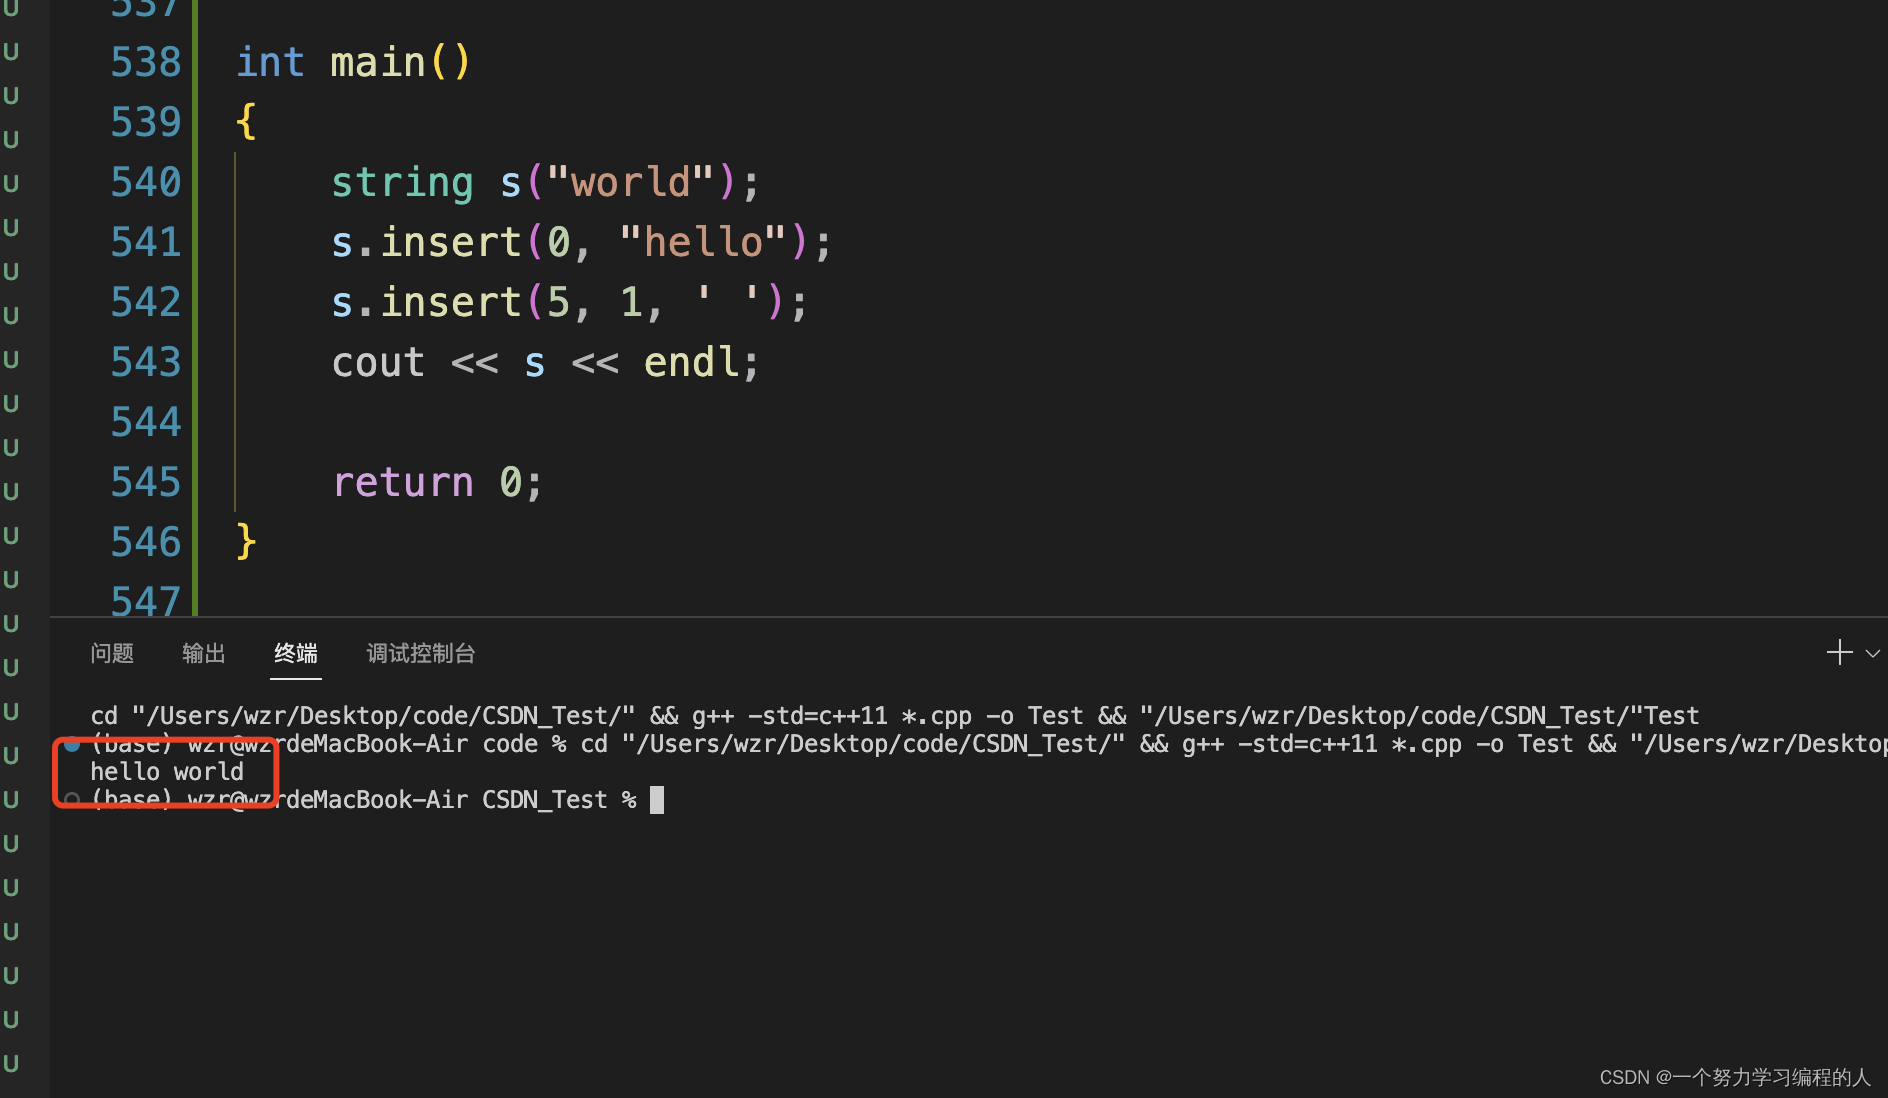This screenshot has width=1888, height=1098.
Task: Click line number 538 in the gutter
Action: coord(146,62)
